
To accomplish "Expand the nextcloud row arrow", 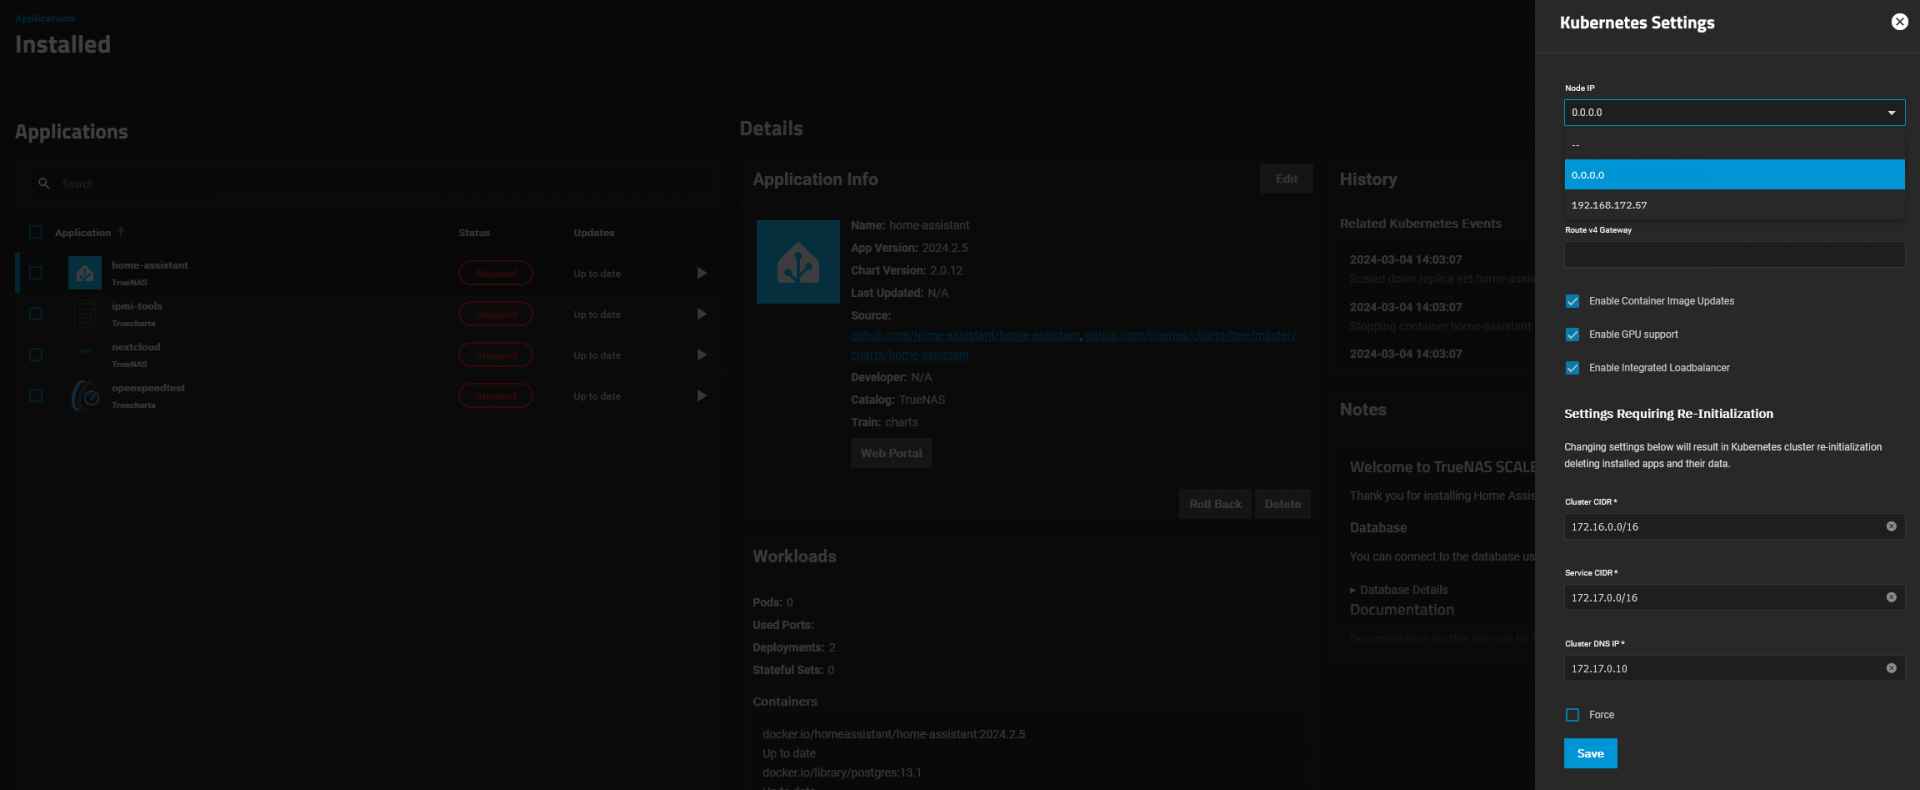I will click(x=701, y=355).
